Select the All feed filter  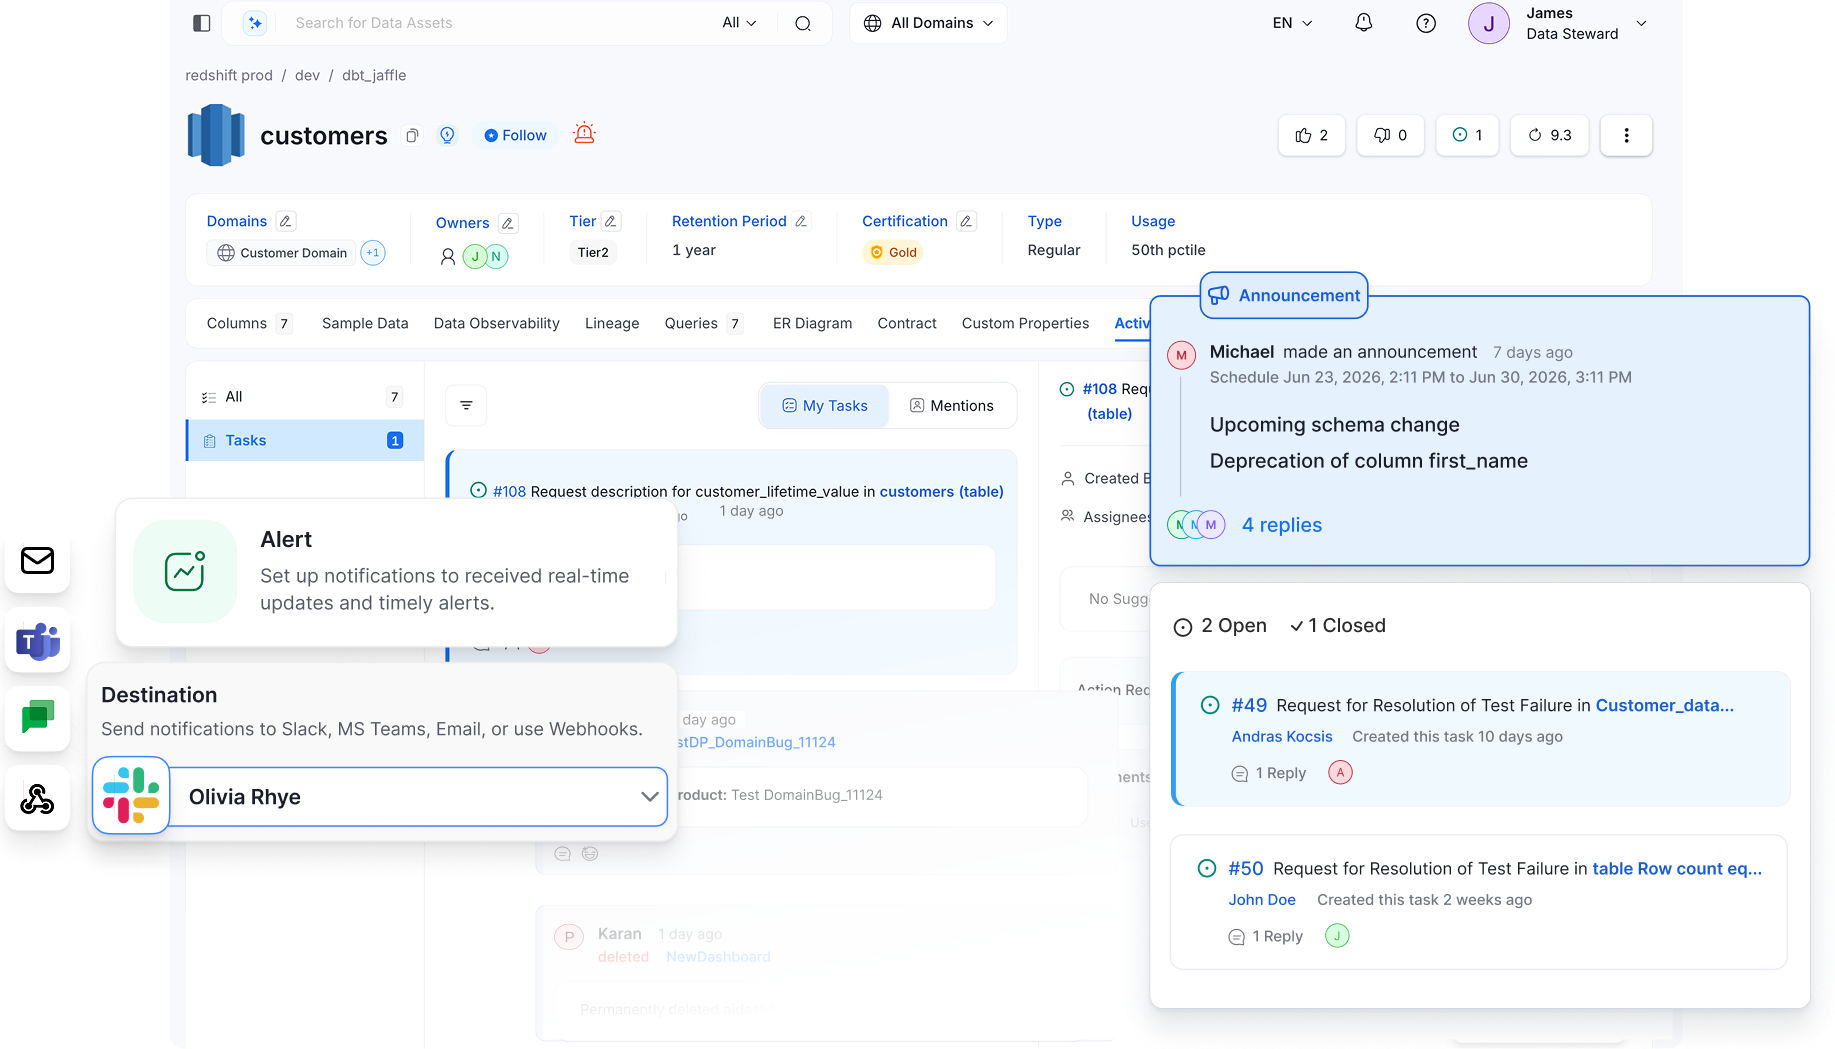click(x=304, y=397)
